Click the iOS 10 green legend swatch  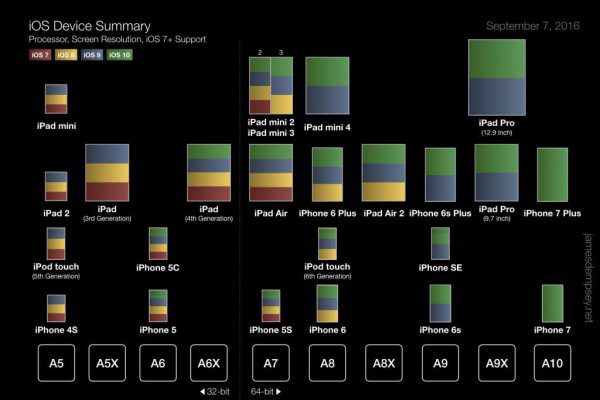[x=119, y=55]
